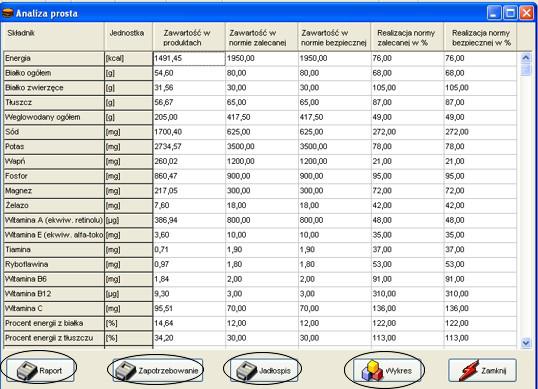Click the red lightning Zamknij icon
The width and height of the screenshot is (538, 389).
click(x=469, y=370)
